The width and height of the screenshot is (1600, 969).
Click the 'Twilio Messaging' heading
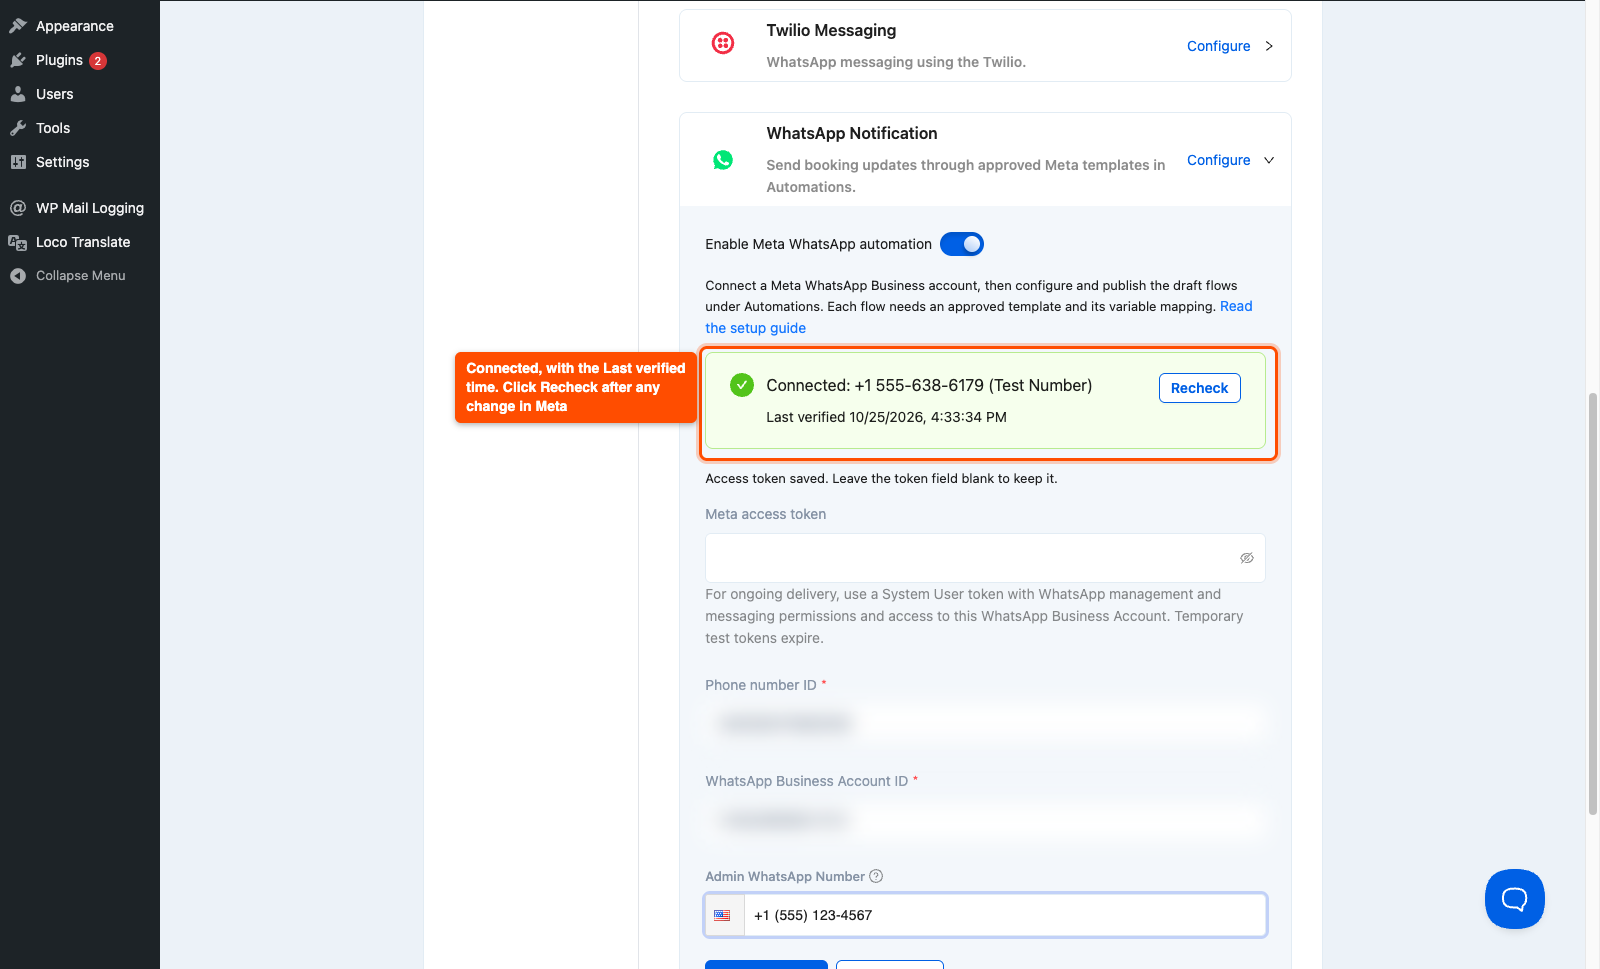tap(831, 30)
